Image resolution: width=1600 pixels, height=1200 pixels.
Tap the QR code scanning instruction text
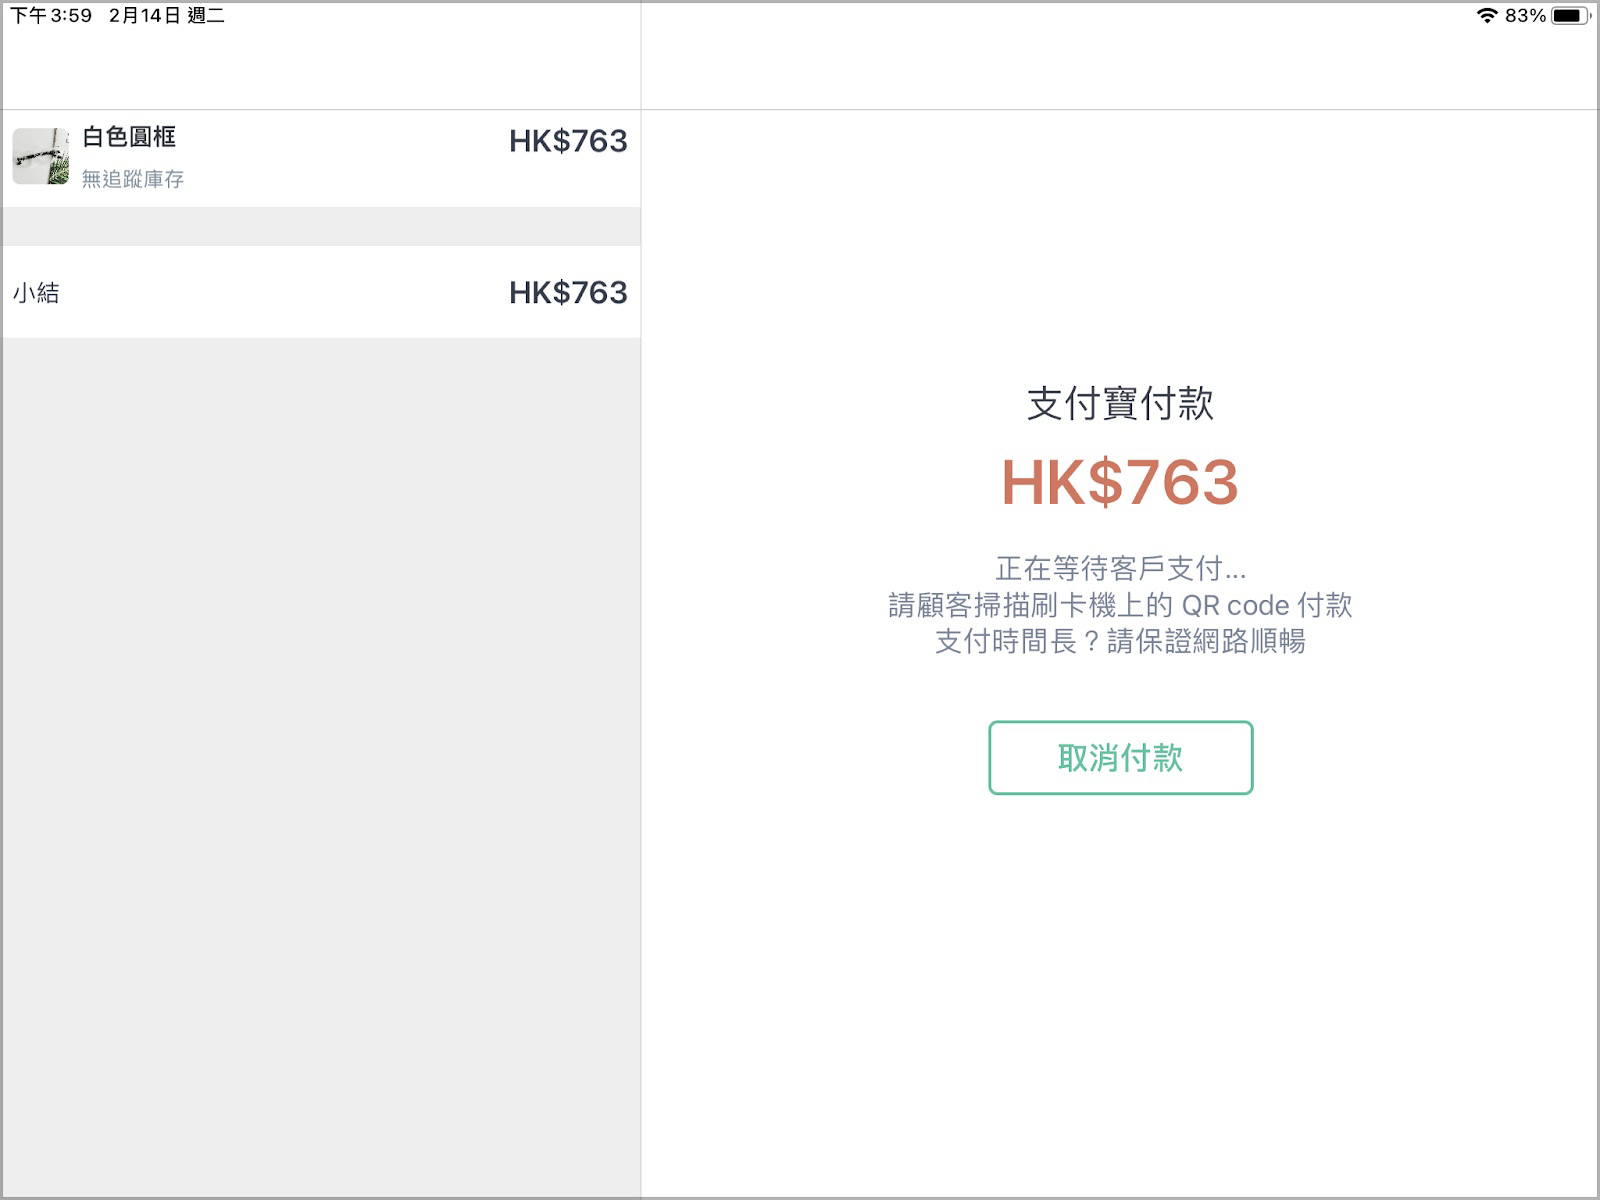1120,605
